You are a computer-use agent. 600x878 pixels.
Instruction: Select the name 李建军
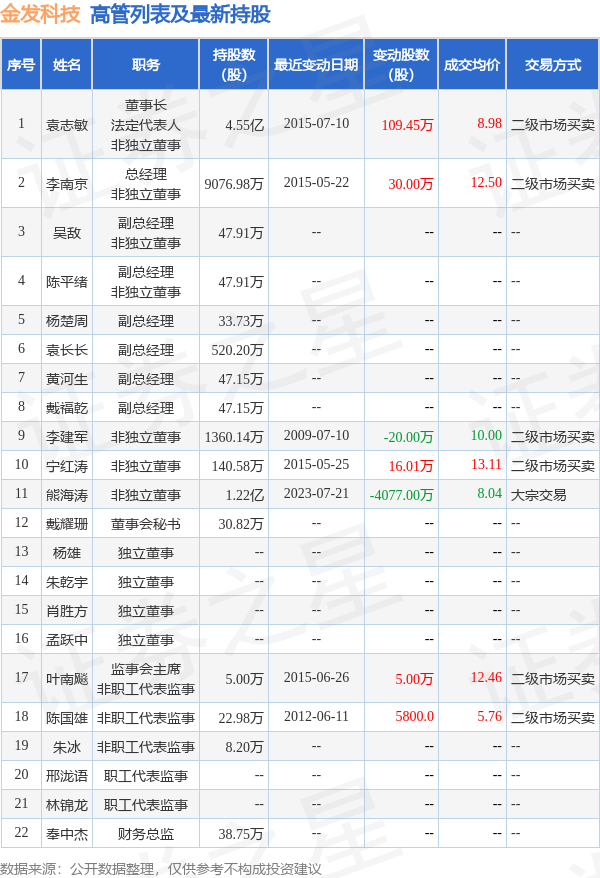[x=67, y=437]
